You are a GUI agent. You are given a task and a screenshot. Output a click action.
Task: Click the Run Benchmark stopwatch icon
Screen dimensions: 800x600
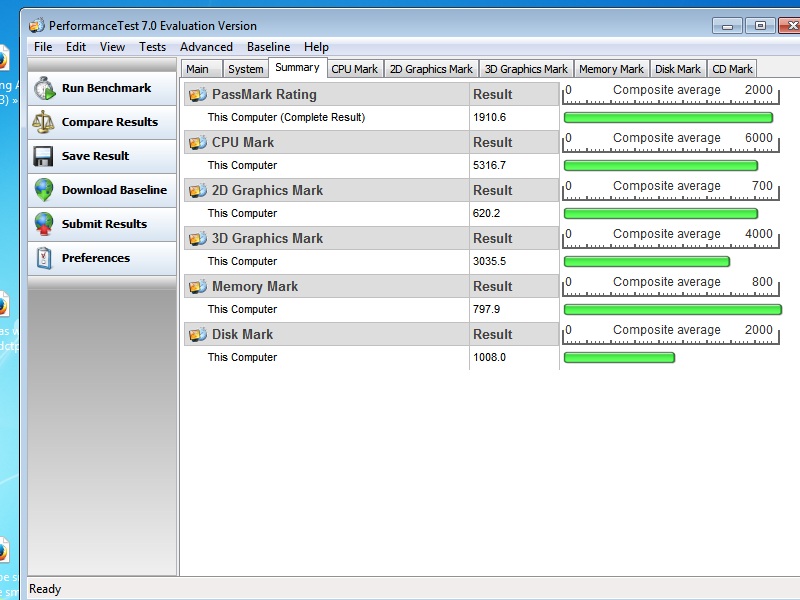tap(44, 88)
